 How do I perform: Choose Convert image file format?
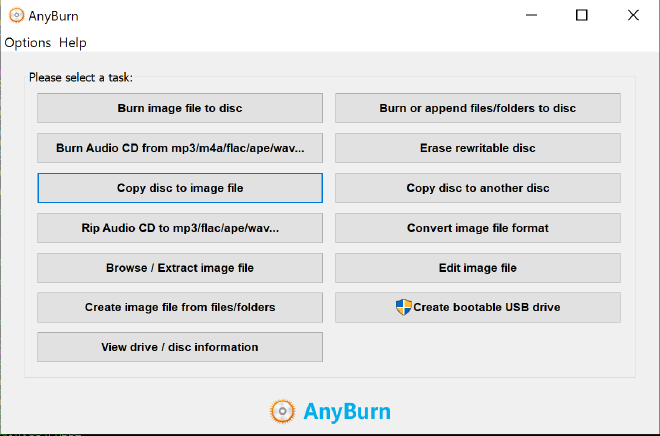(x=477, y=228)
